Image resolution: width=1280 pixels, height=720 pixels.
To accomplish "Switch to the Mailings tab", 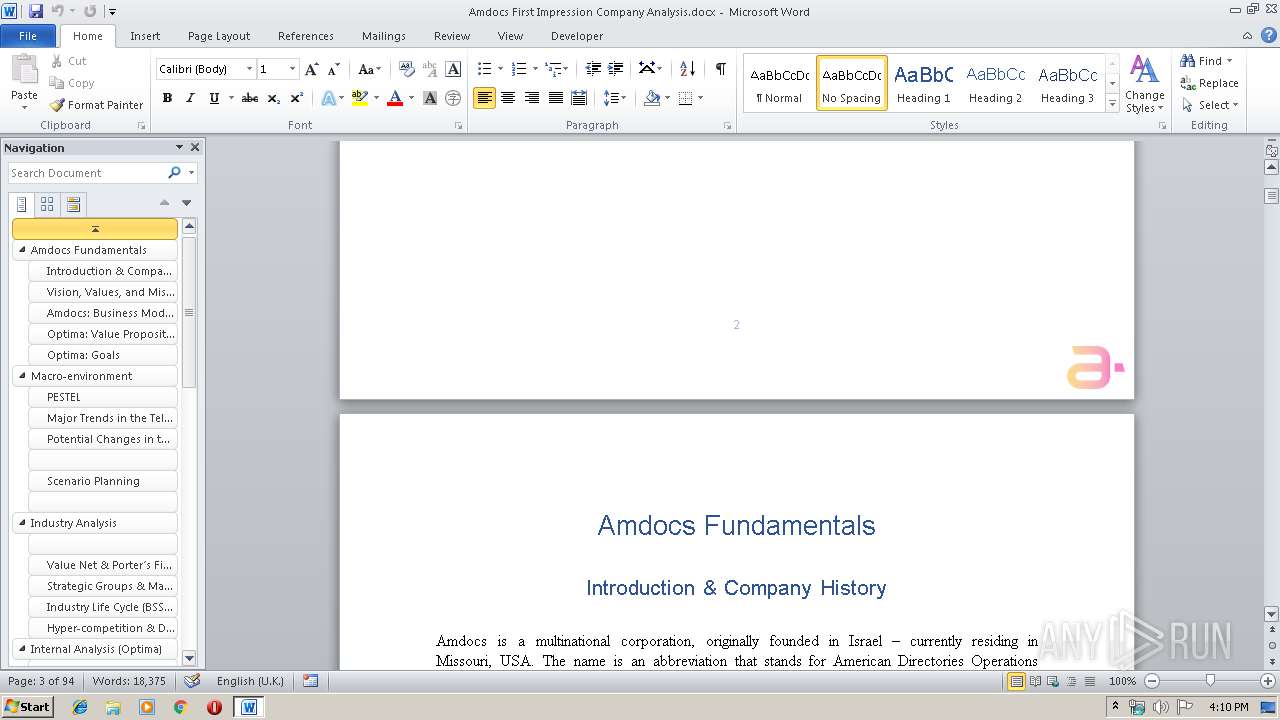I will pyautogui.click(x=384, y=35).
